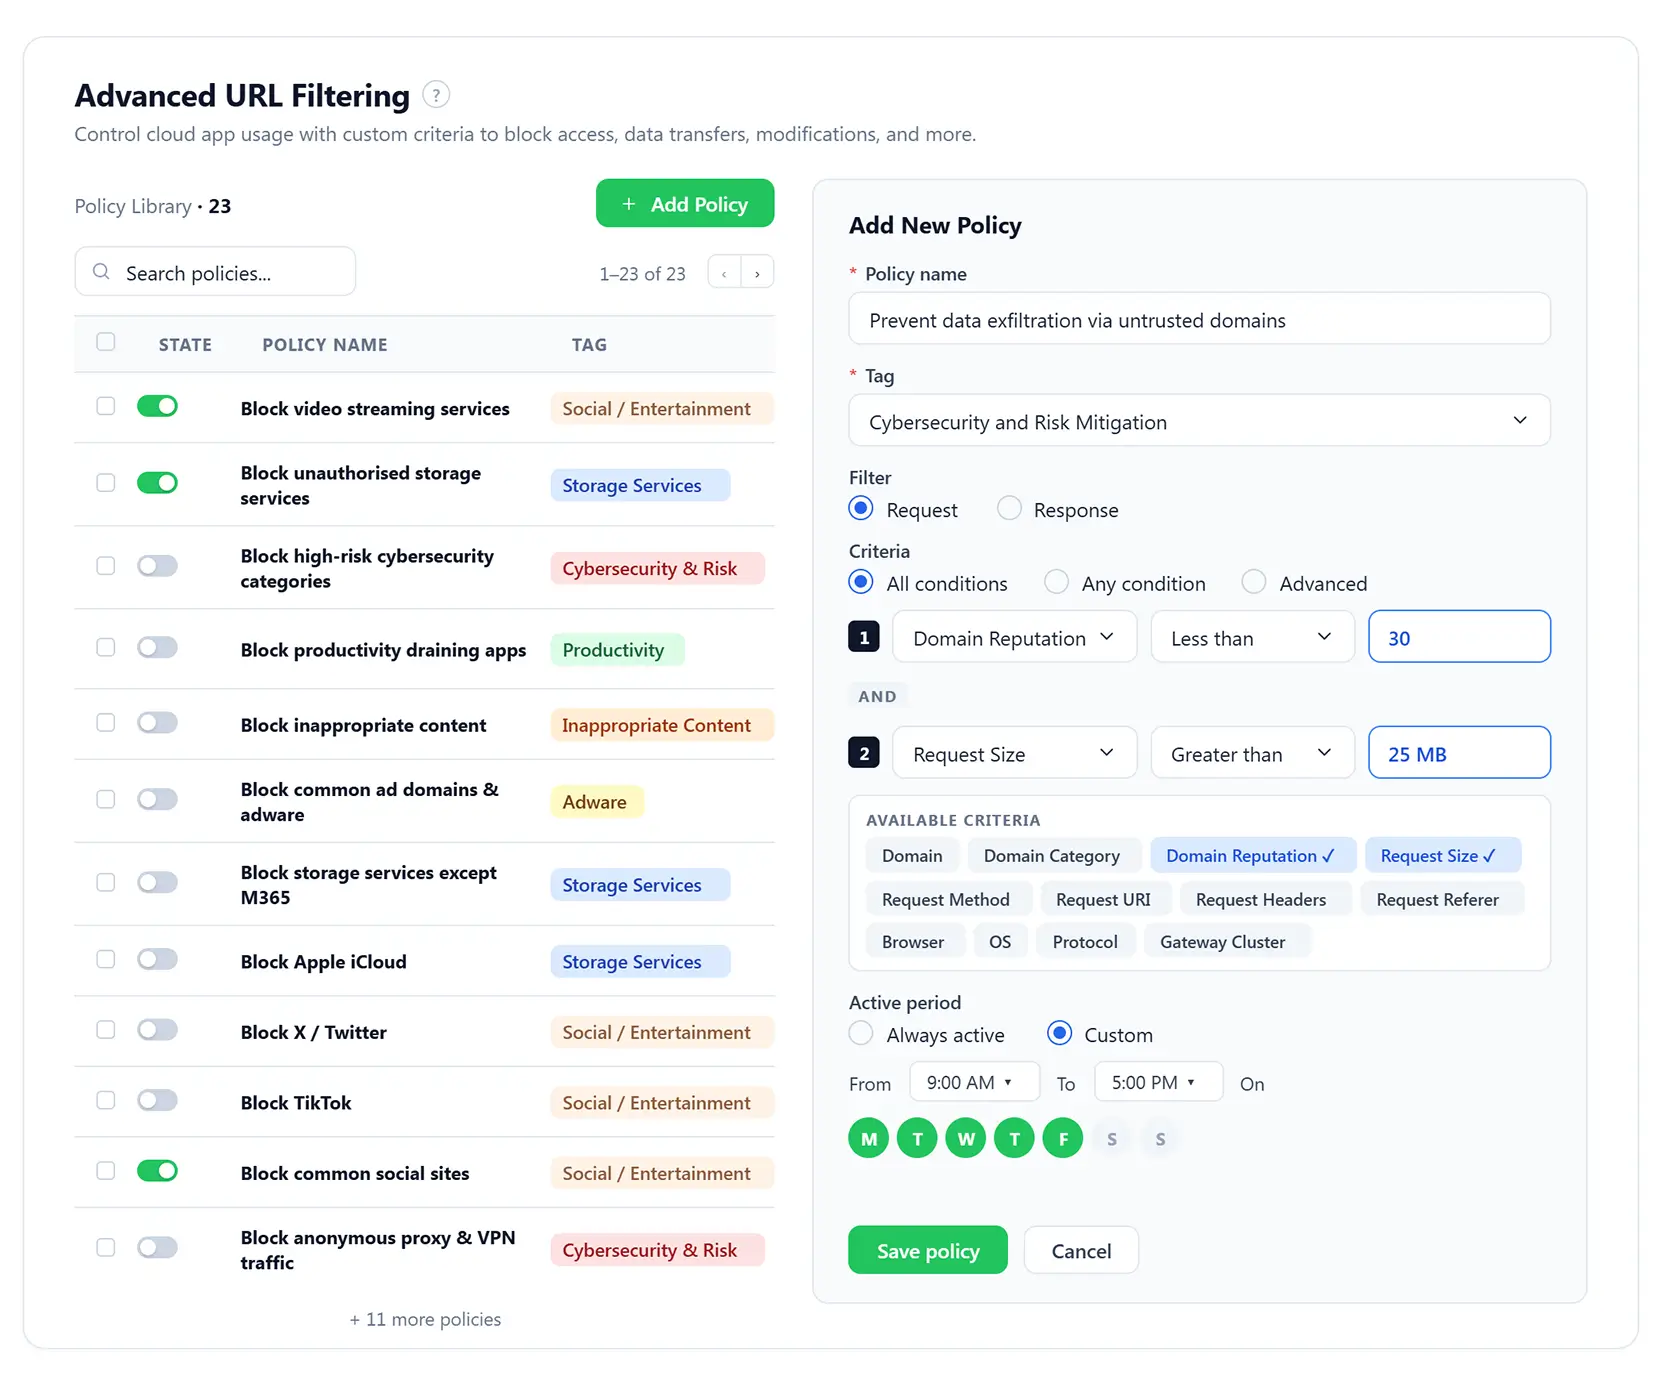Click the criterion number 1 badge
The width and height of the screenshot is (1672, 1383).
[x=864, y=637]
